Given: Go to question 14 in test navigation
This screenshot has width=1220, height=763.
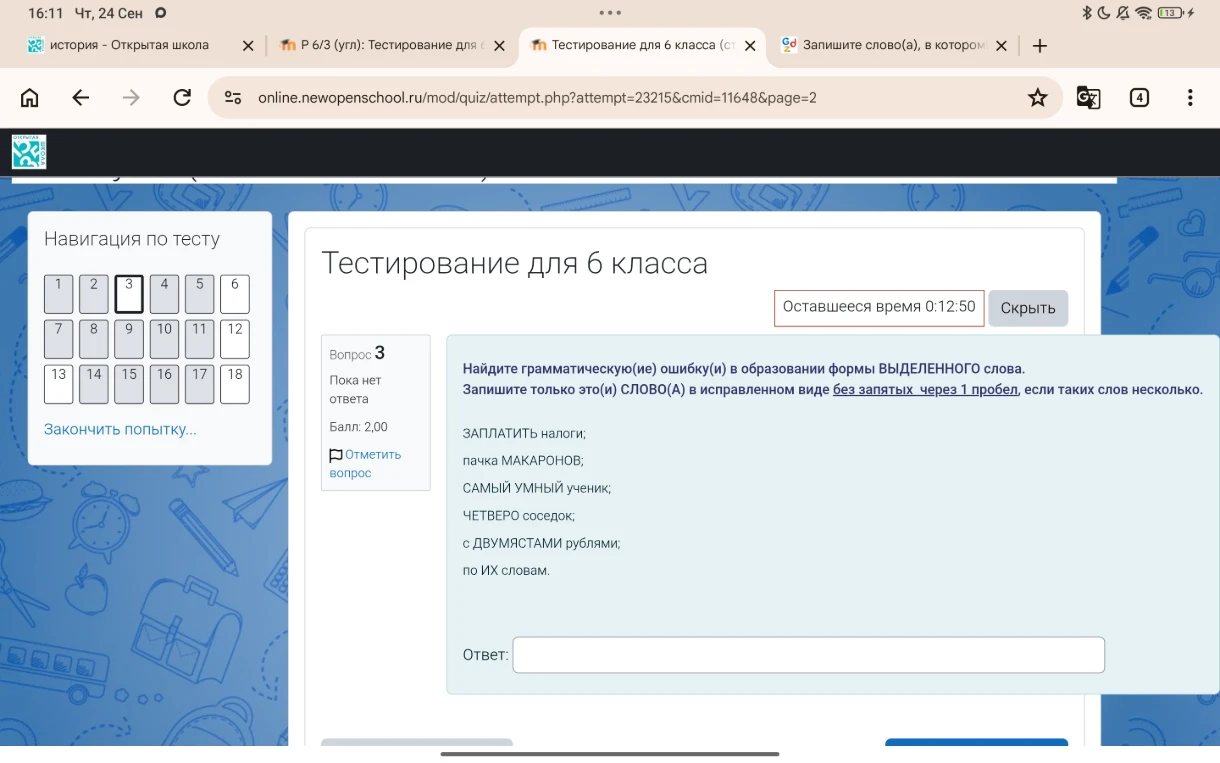Looking at the screenshot, I should point(94,384).
